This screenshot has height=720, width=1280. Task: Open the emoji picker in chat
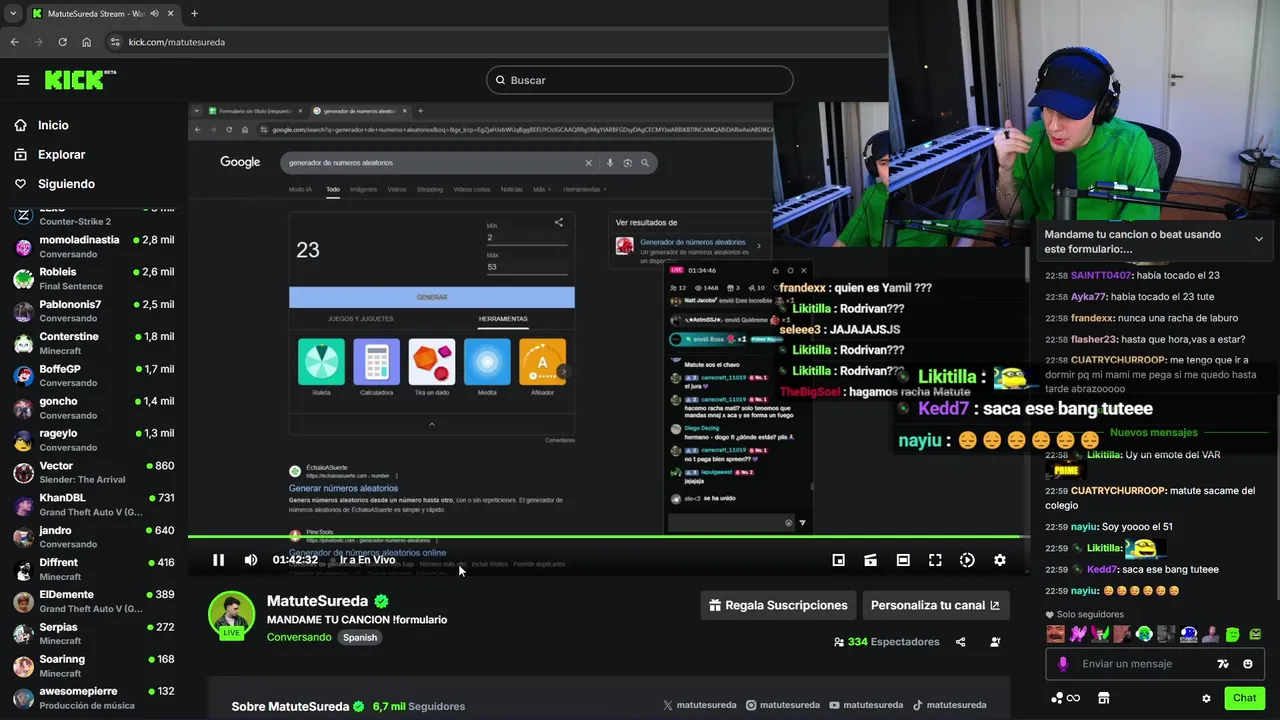click(x=1248, y=664)
